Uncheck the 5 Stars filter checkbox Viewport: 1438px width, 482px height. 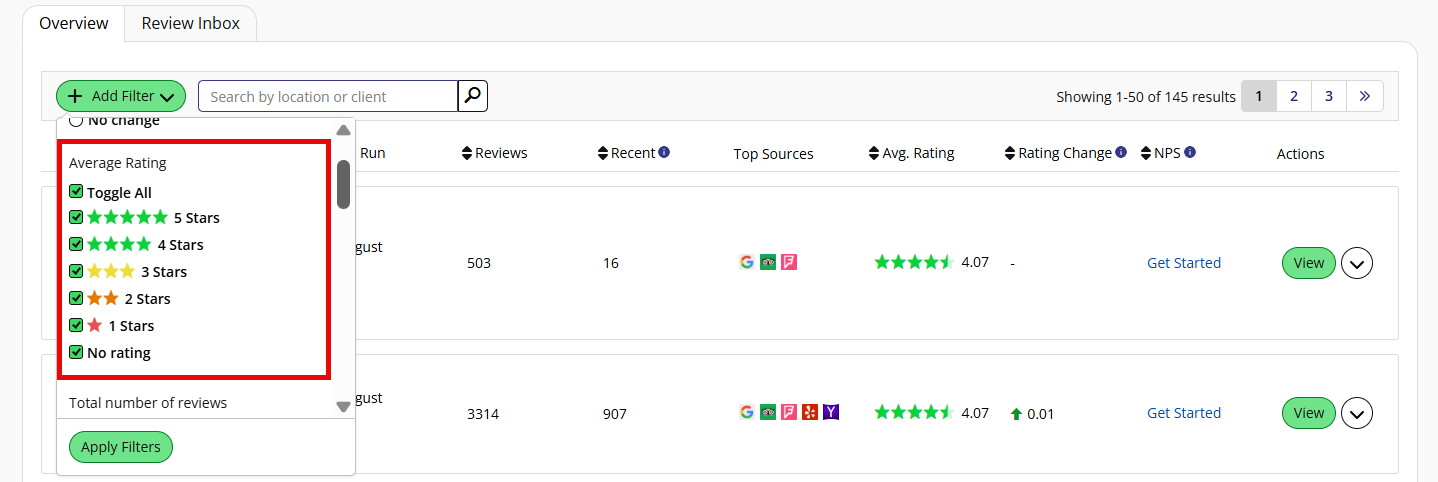click(76, 216)
